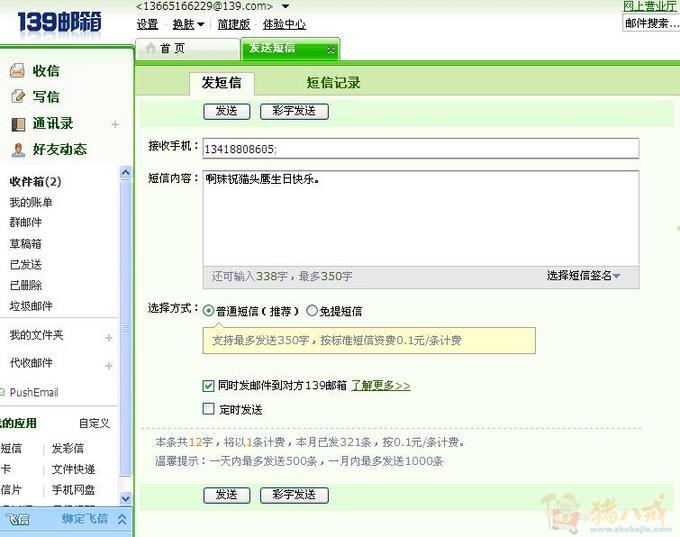Viewport: 680px width, 537px height.
Task: Open 草稿箱 drafts folder
Action: click(26, 244)
